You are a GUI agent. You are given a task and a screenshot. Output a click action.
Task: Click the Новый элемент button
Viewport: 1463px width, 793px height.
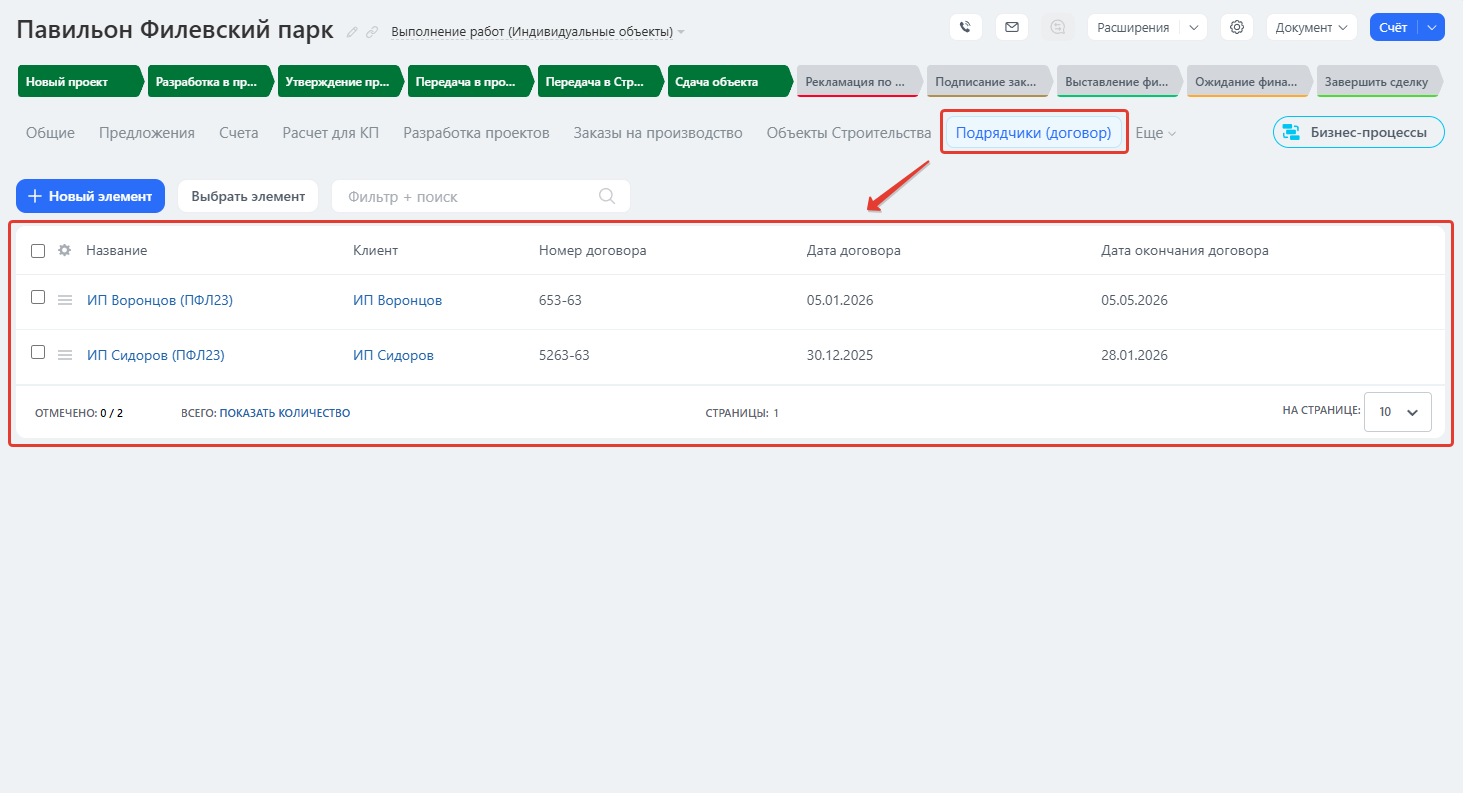click(90, 196)
